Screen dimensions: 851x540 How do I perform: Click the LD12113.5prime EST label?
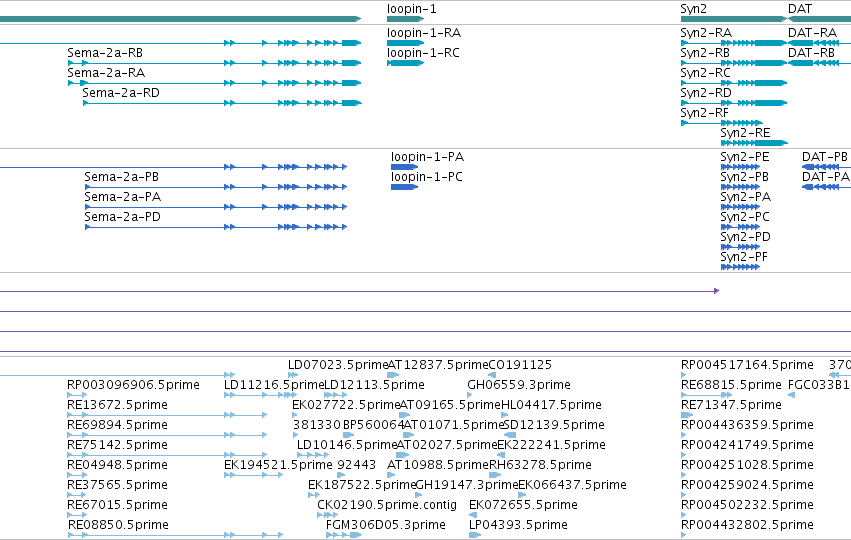coord(374,385)
